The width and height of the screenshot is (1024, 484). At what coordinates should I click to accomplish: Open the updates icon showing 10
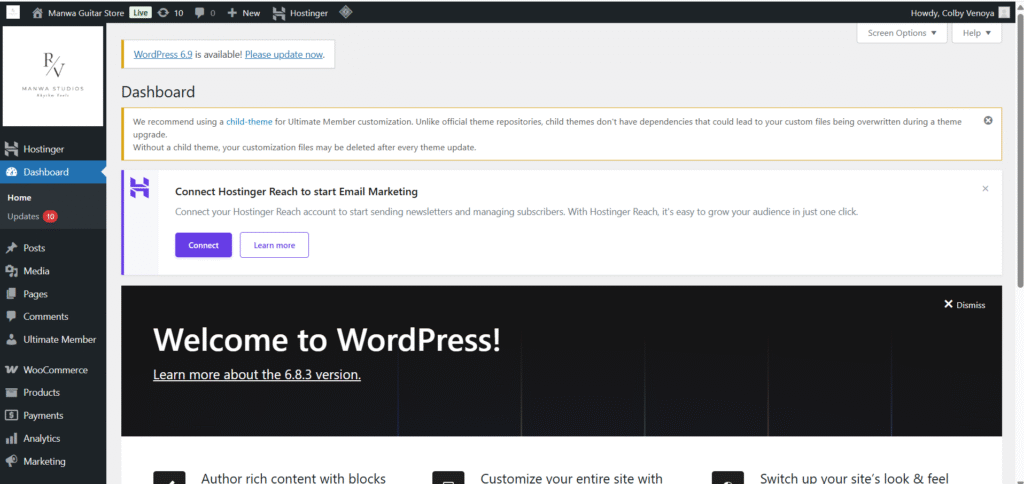tap(170, 13)
